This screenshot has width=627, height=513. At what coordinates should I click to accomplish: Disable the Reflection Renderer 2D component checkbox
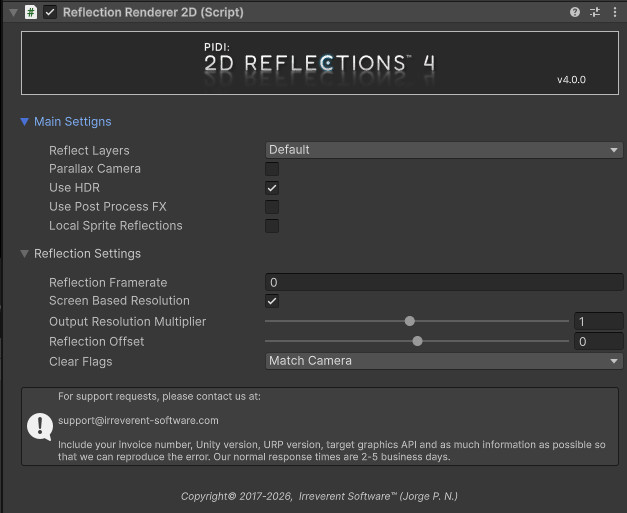click(51, 12)
